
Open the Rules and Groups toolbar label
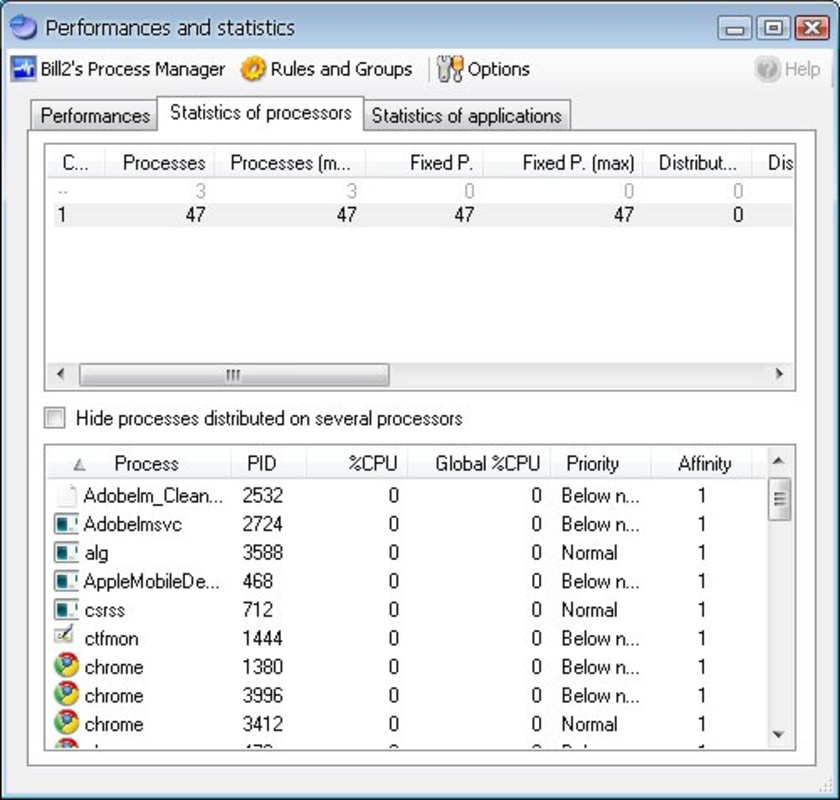[x=341, y=69]
